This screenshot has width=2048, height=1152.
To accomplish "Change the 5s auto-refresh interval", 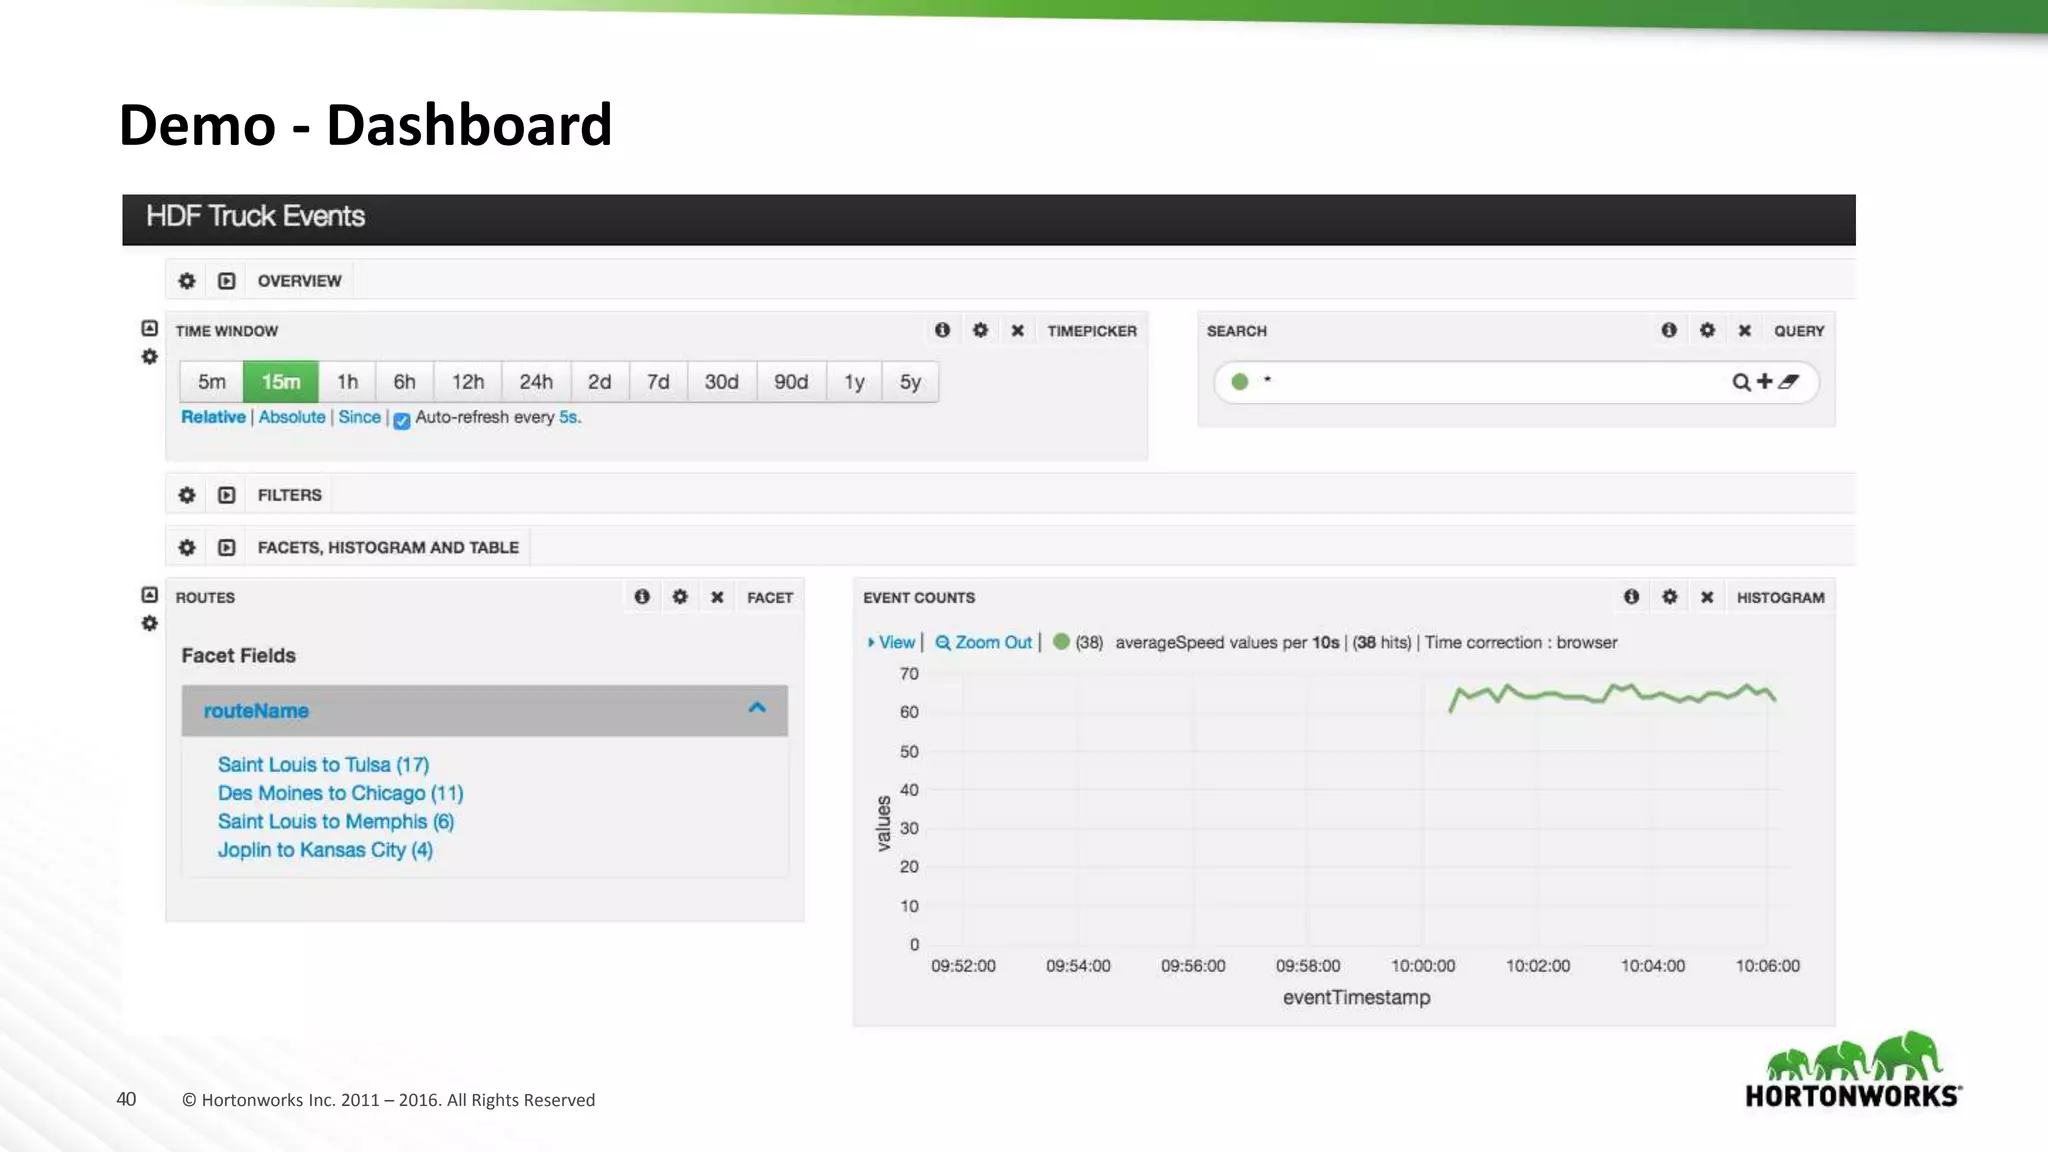I will [568, 417].
